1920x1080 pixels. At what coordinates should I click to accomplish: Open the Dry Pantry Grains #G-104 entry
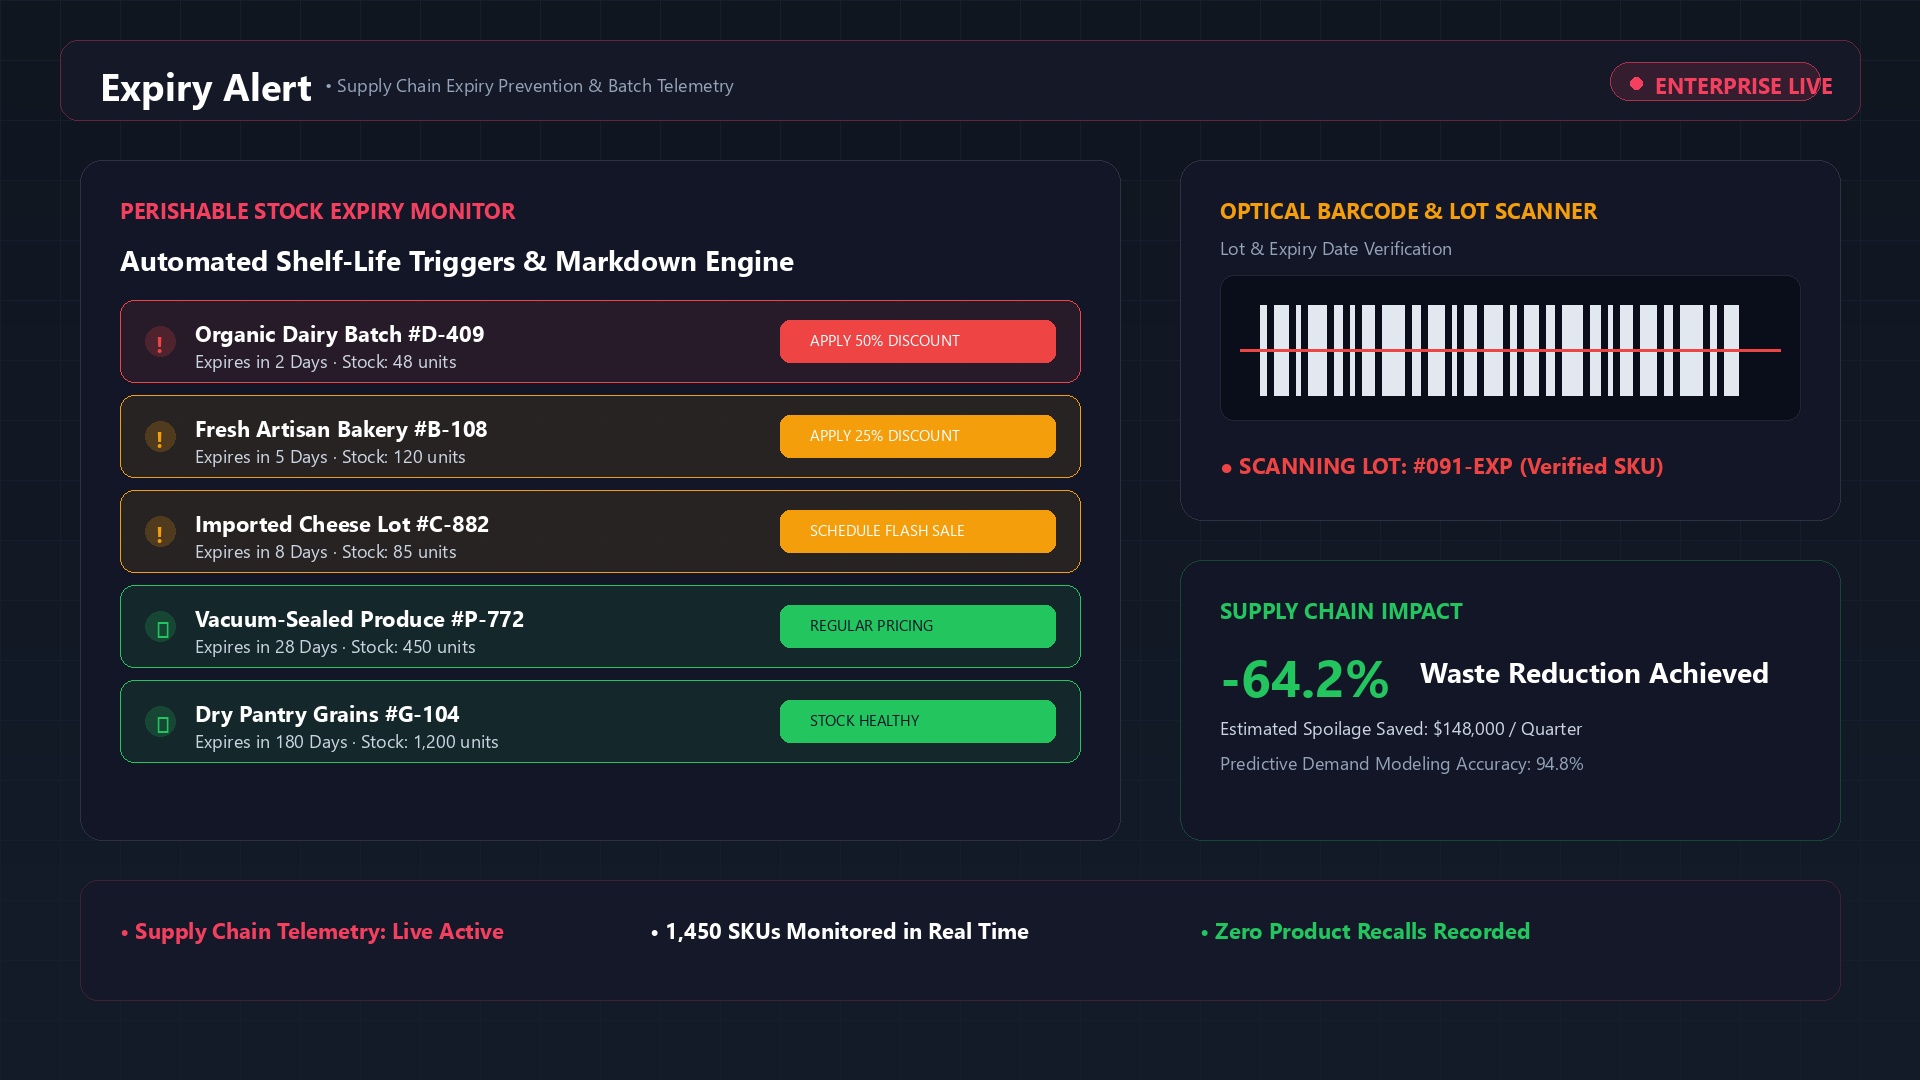click(x=600, y=721)
